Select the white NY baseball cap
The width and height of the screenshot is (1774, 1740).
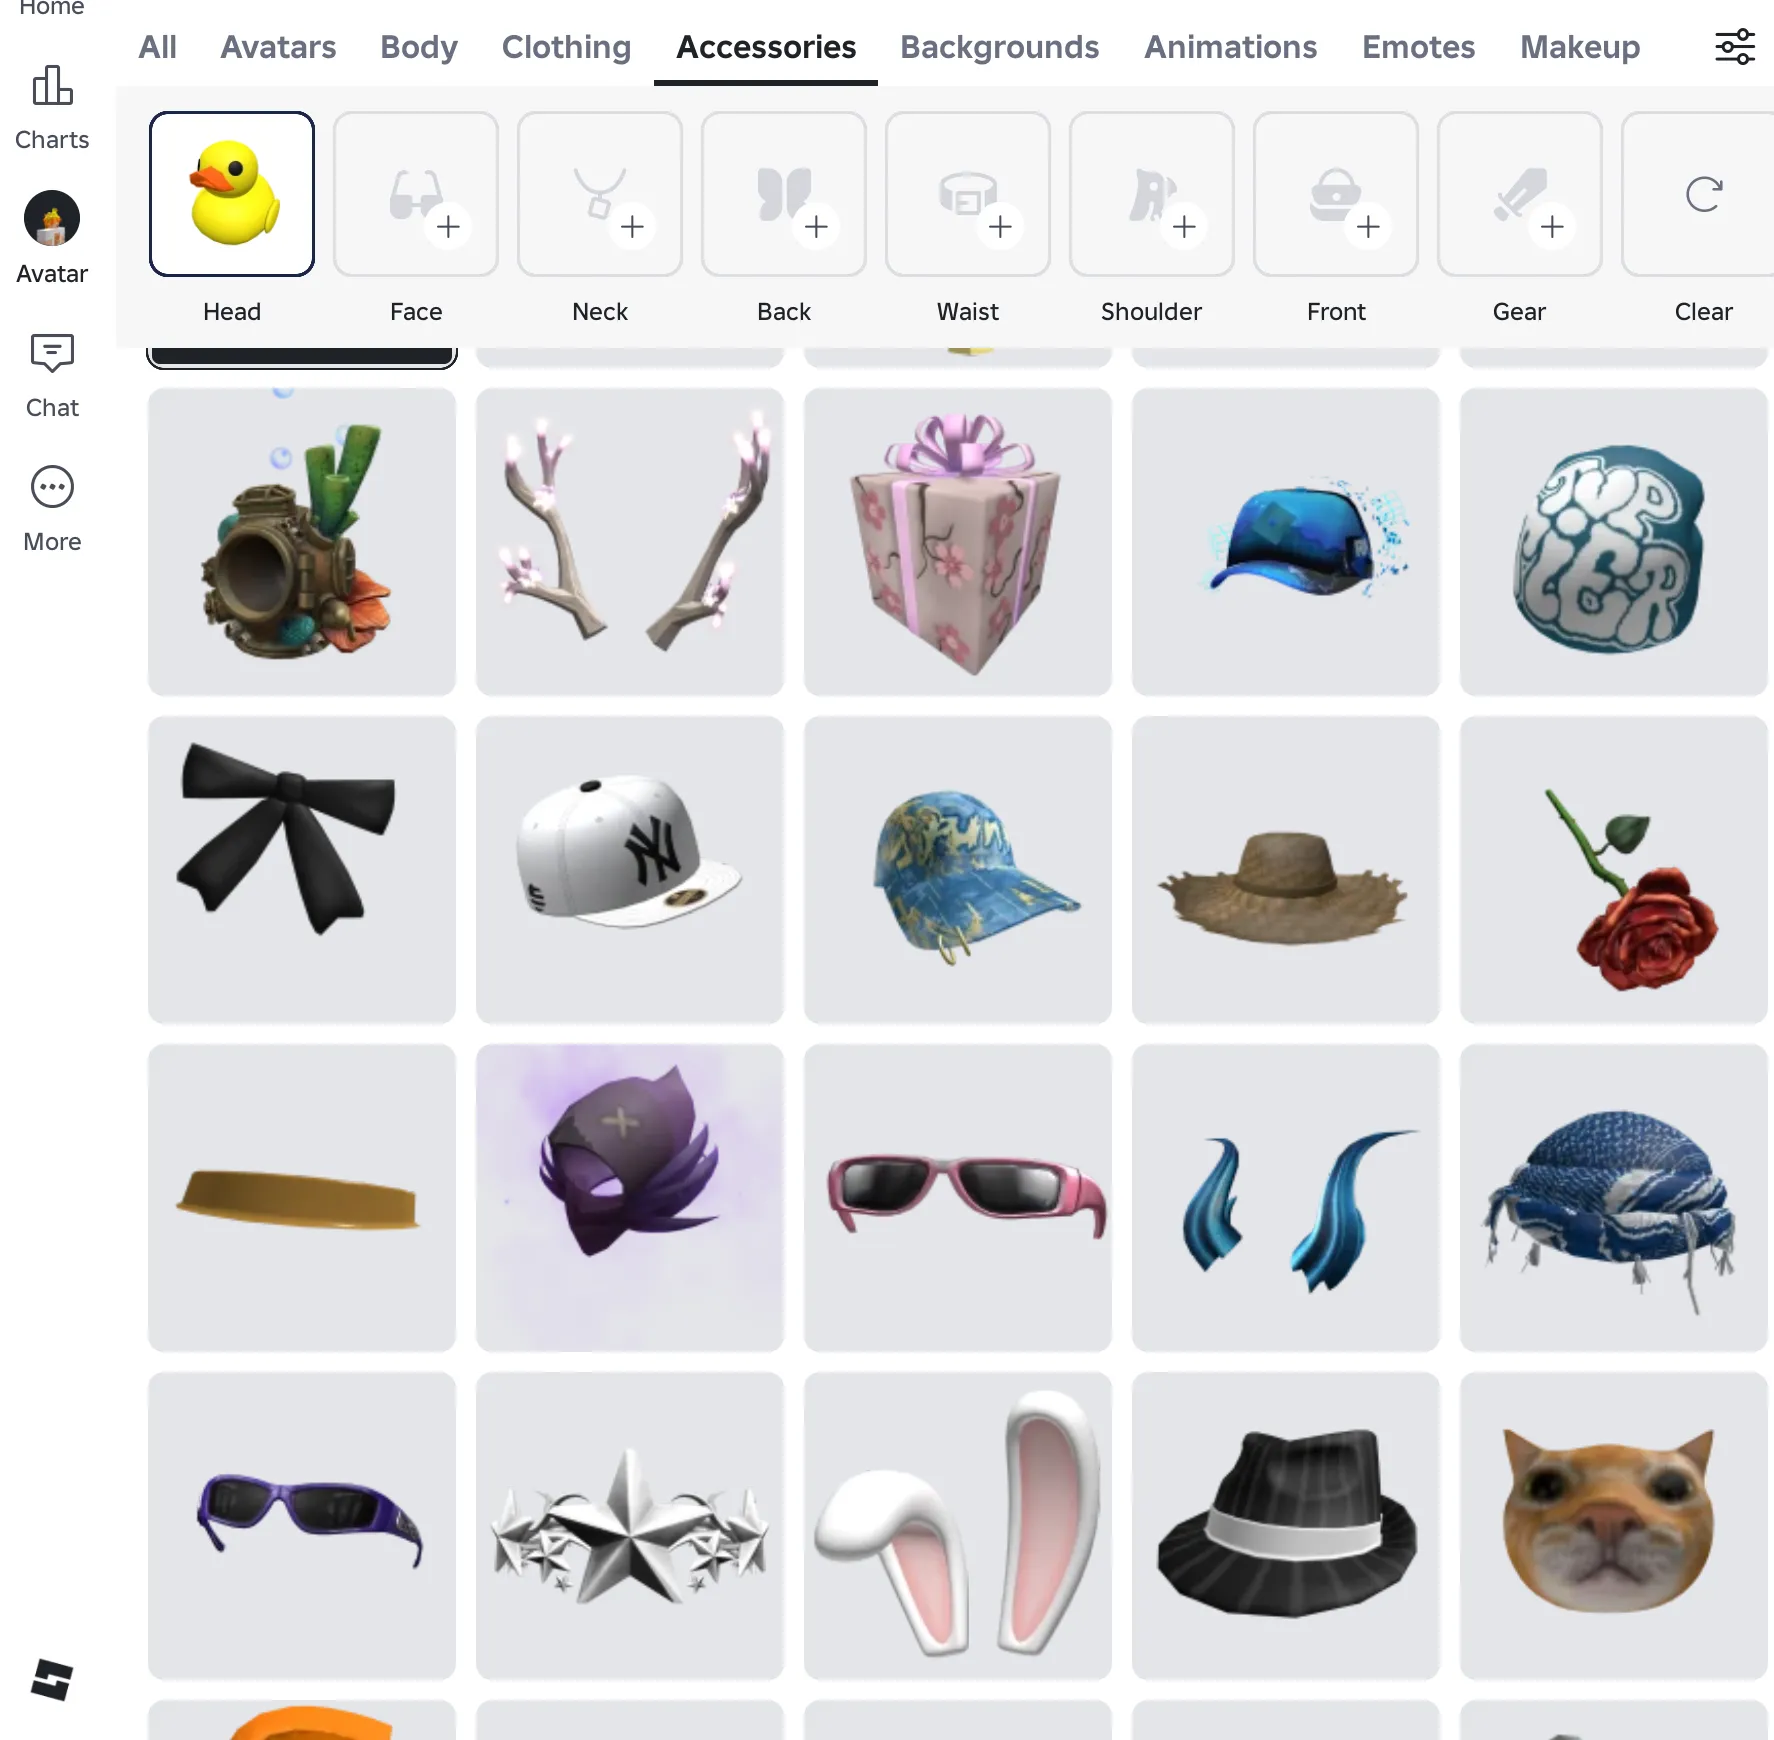point(630,870)
